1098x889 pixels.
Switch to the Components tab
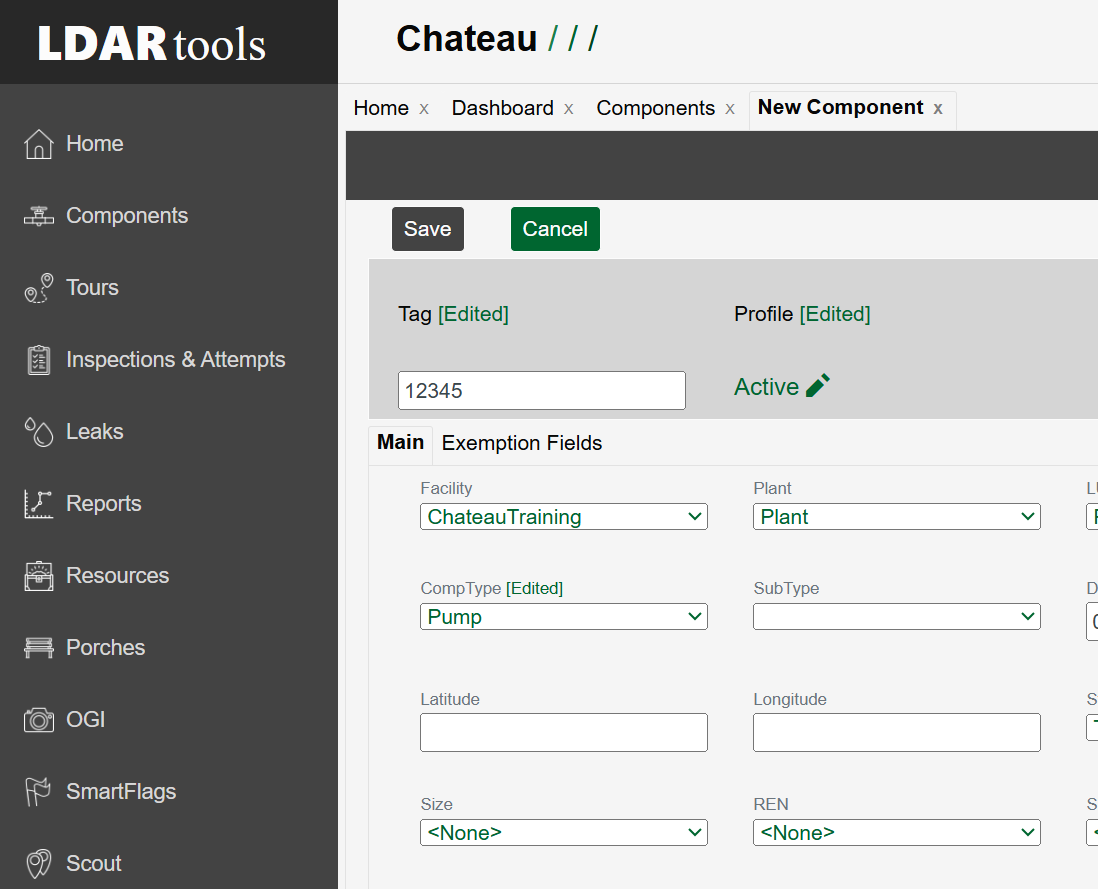click(655, 108)
